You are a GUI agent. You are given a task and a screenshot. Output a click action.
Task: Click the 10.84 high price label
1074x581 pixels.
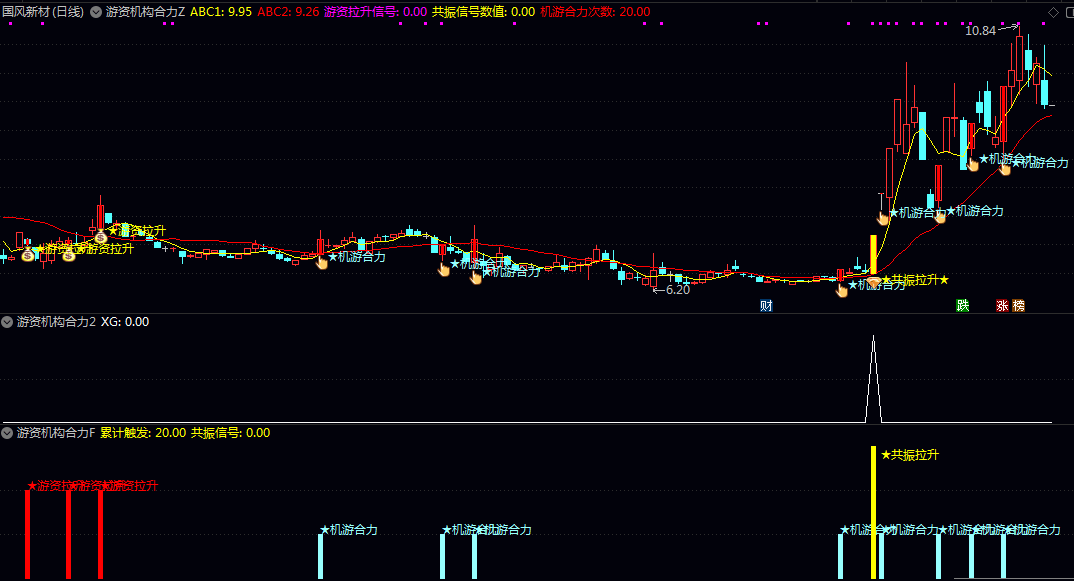click(x=980, y=31)
